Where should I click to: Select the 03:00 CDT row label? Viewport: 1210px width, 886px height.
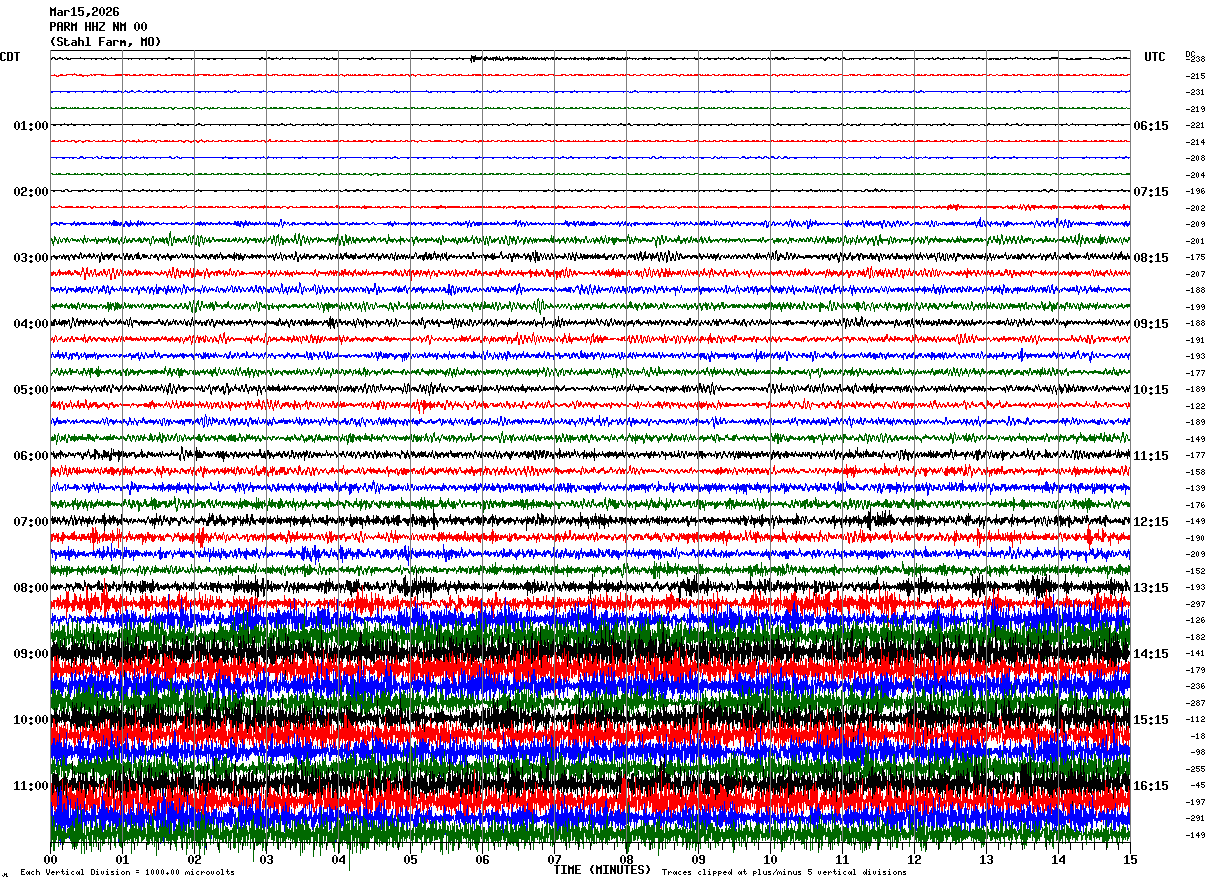click(x=31, y=258)
